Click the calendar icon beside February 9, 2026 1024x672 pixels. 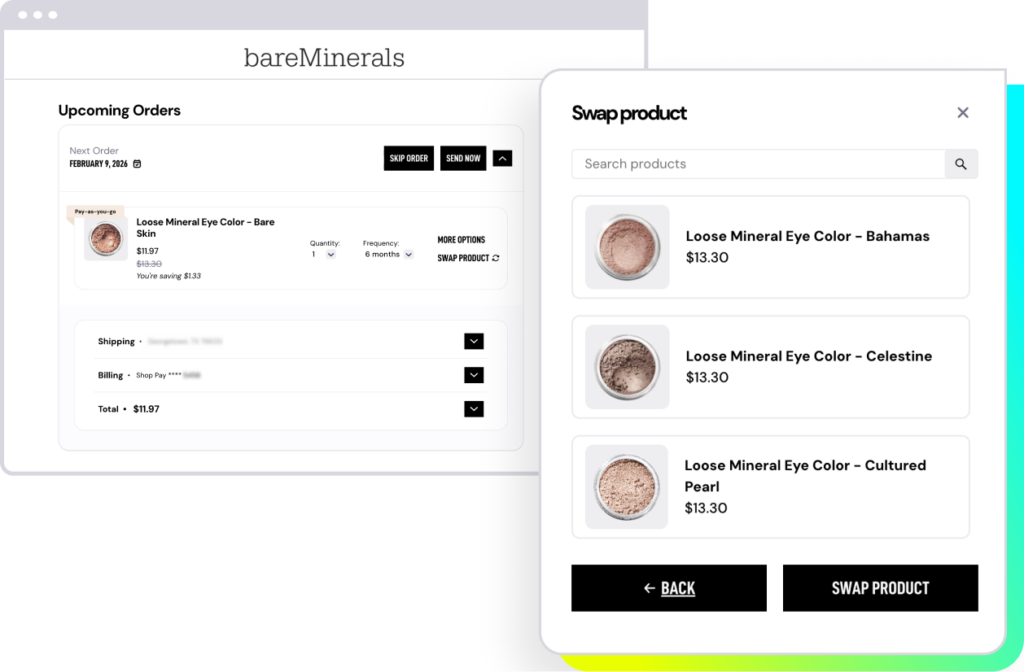137,164
